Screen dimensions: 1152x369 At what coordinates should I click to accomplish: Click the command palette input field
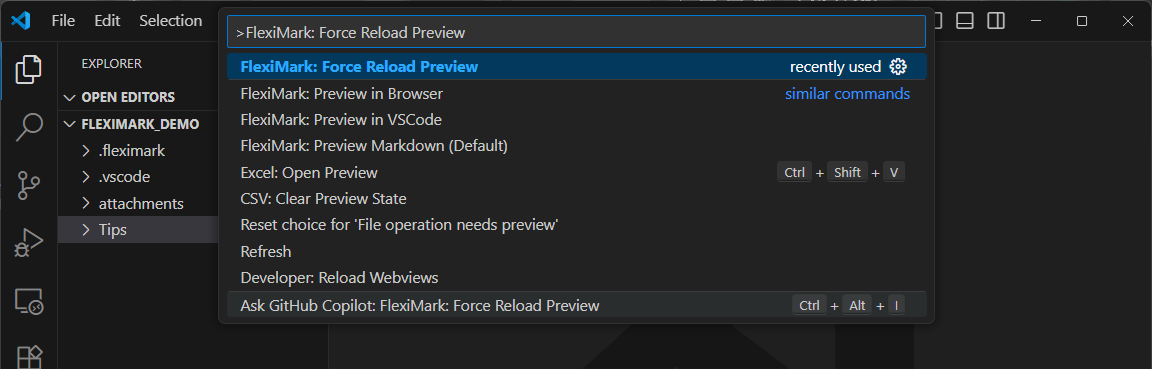tap(577, 32)
